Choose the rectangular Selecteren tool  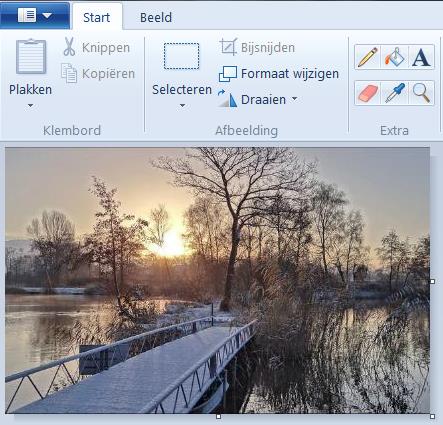pyautogui.click(x=182, y=56)
